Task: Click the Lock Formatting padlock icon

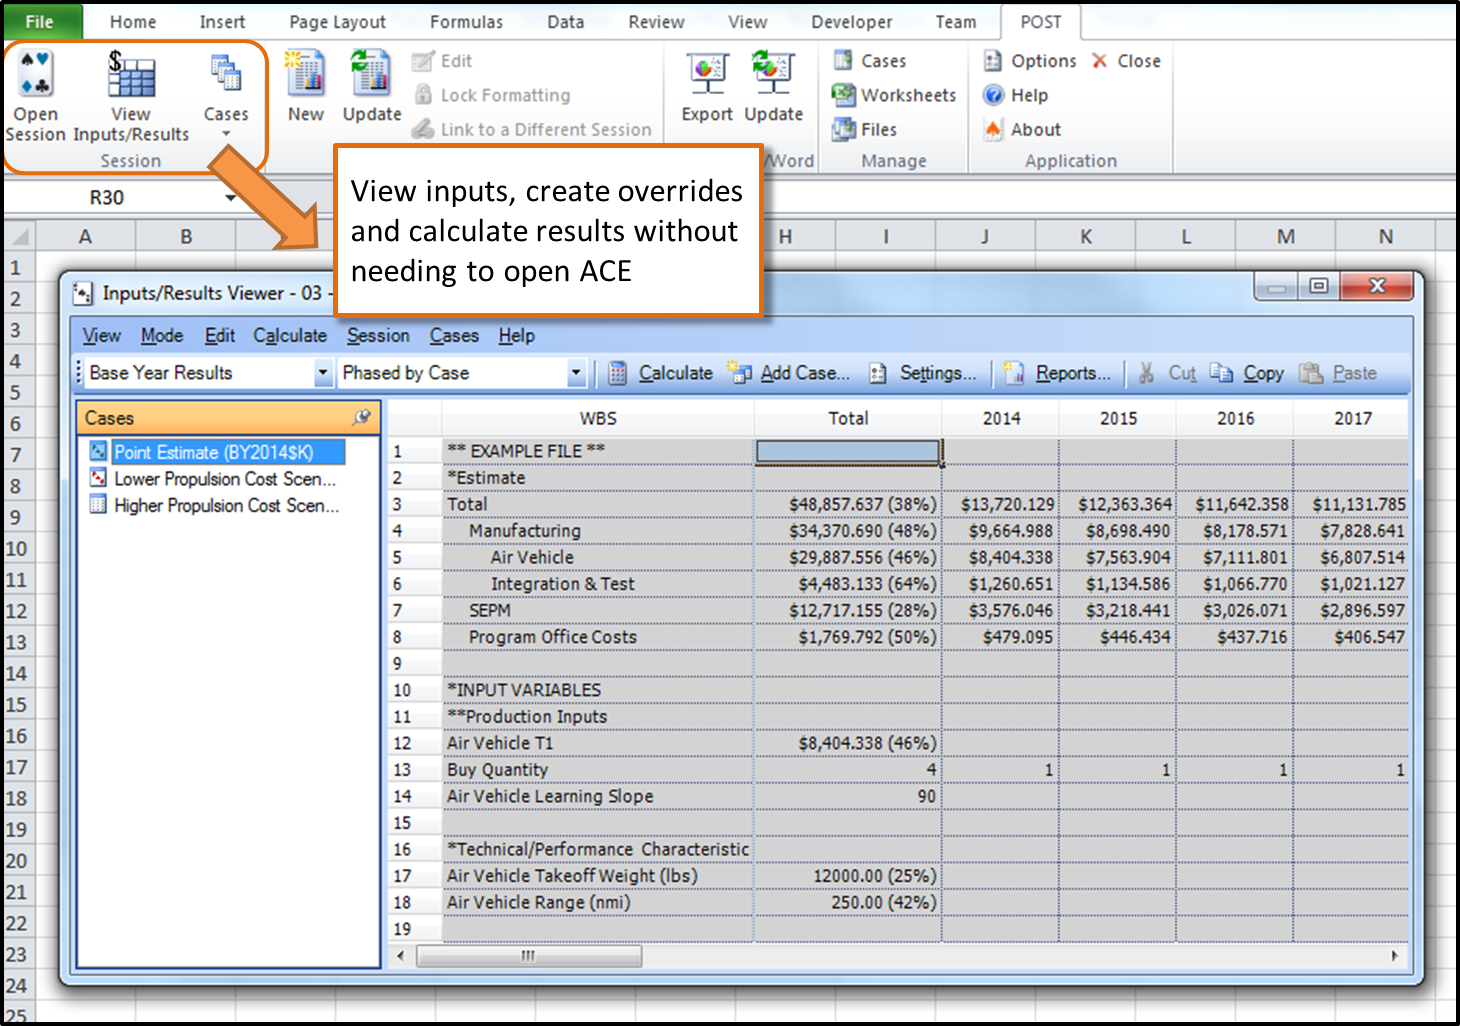Action: click(423, 95)
